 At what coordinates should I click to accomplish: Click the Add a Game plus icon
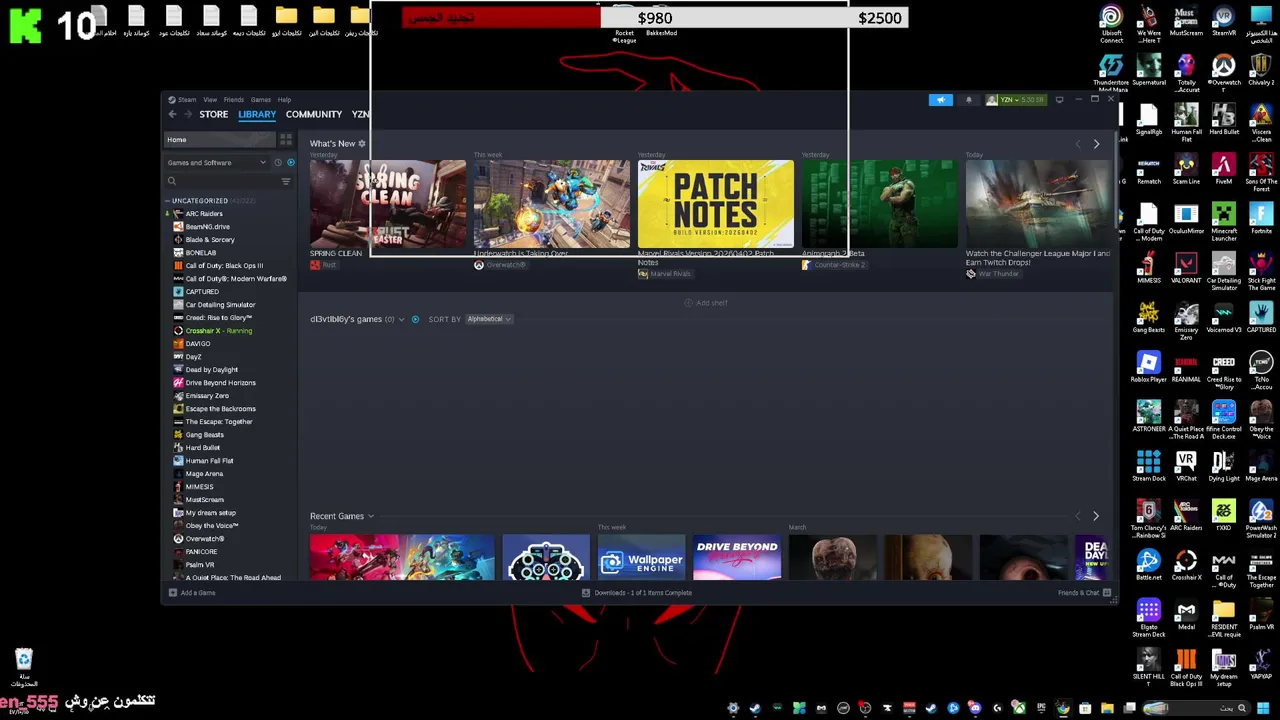coord(172,593)
